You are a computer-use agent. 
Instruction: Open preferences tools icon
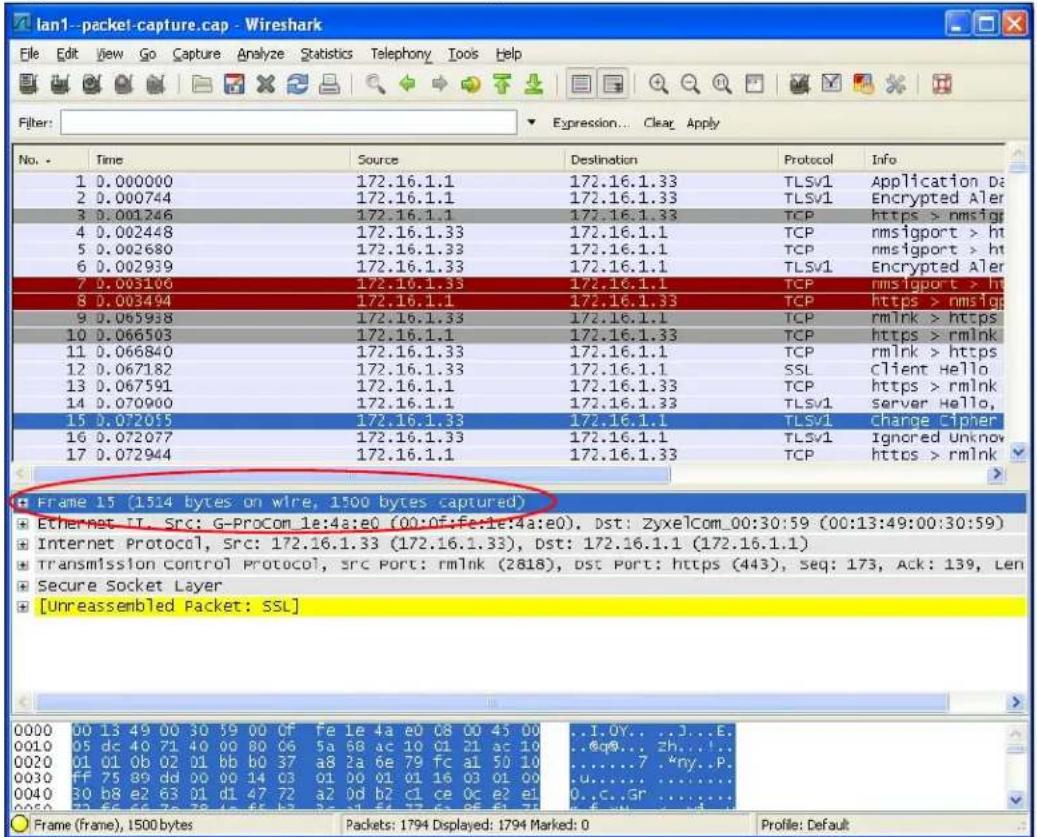(895, 84)
